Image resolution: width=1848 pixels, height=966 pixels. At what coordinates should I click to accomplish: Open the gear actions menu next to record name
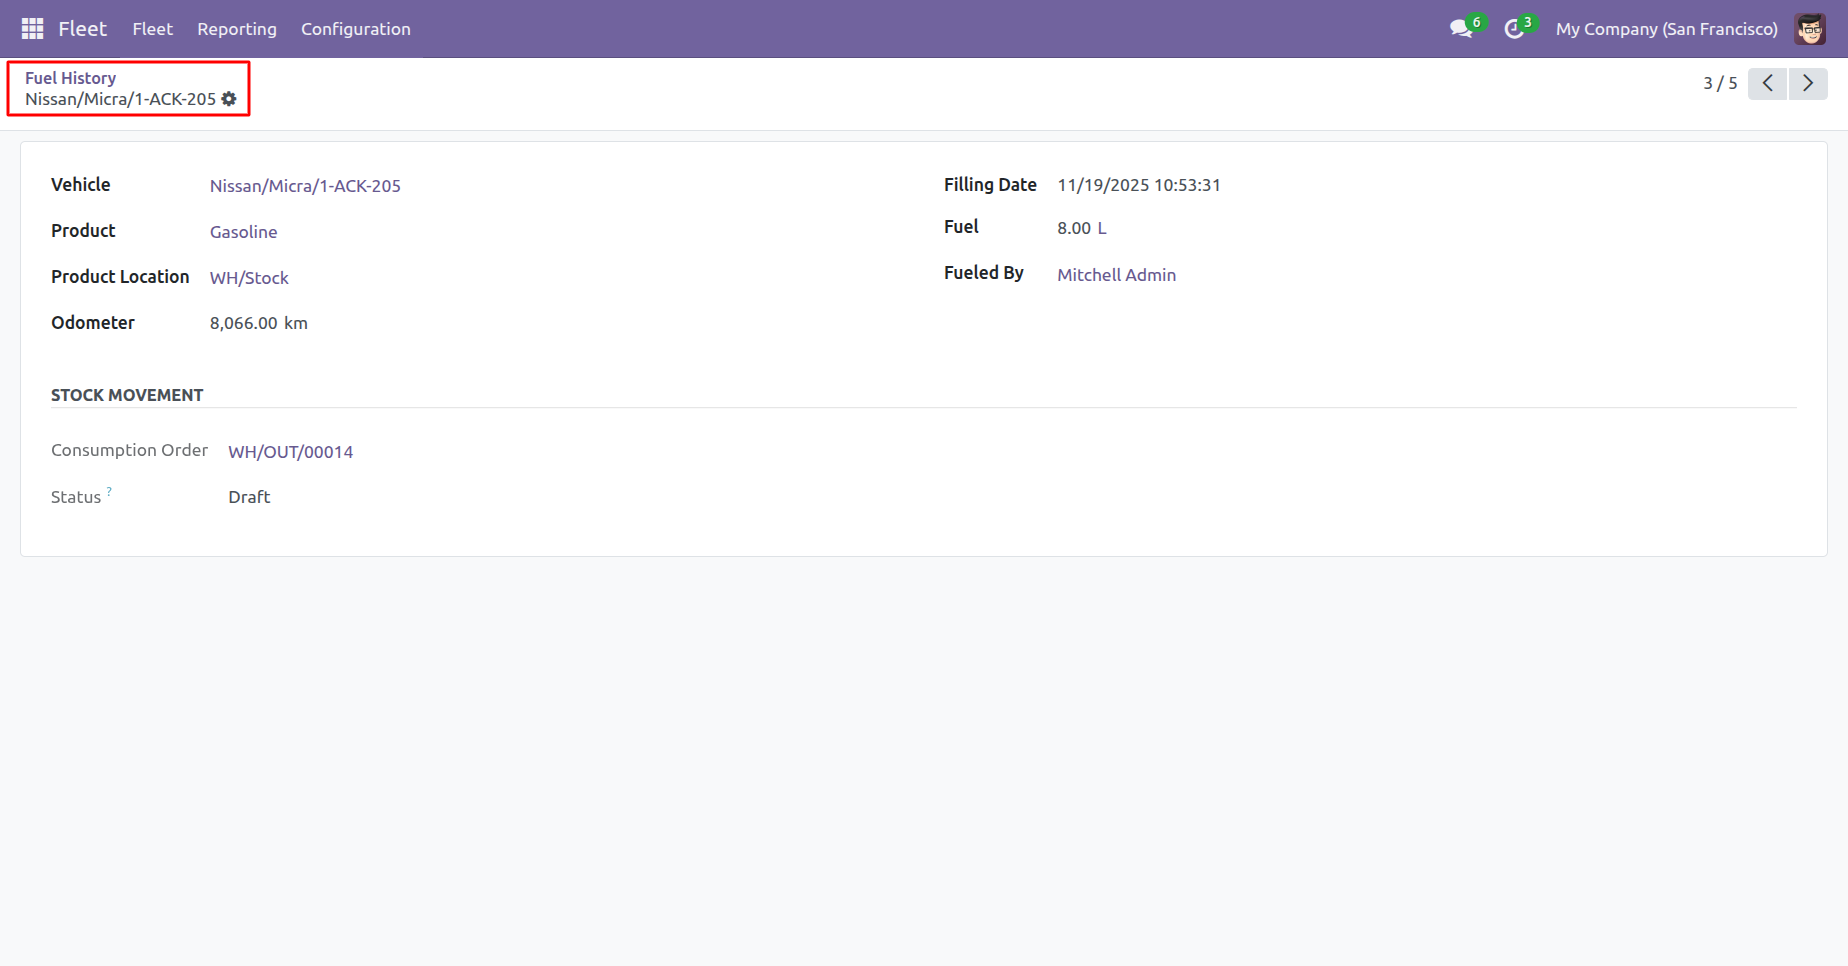pos(229,99)
